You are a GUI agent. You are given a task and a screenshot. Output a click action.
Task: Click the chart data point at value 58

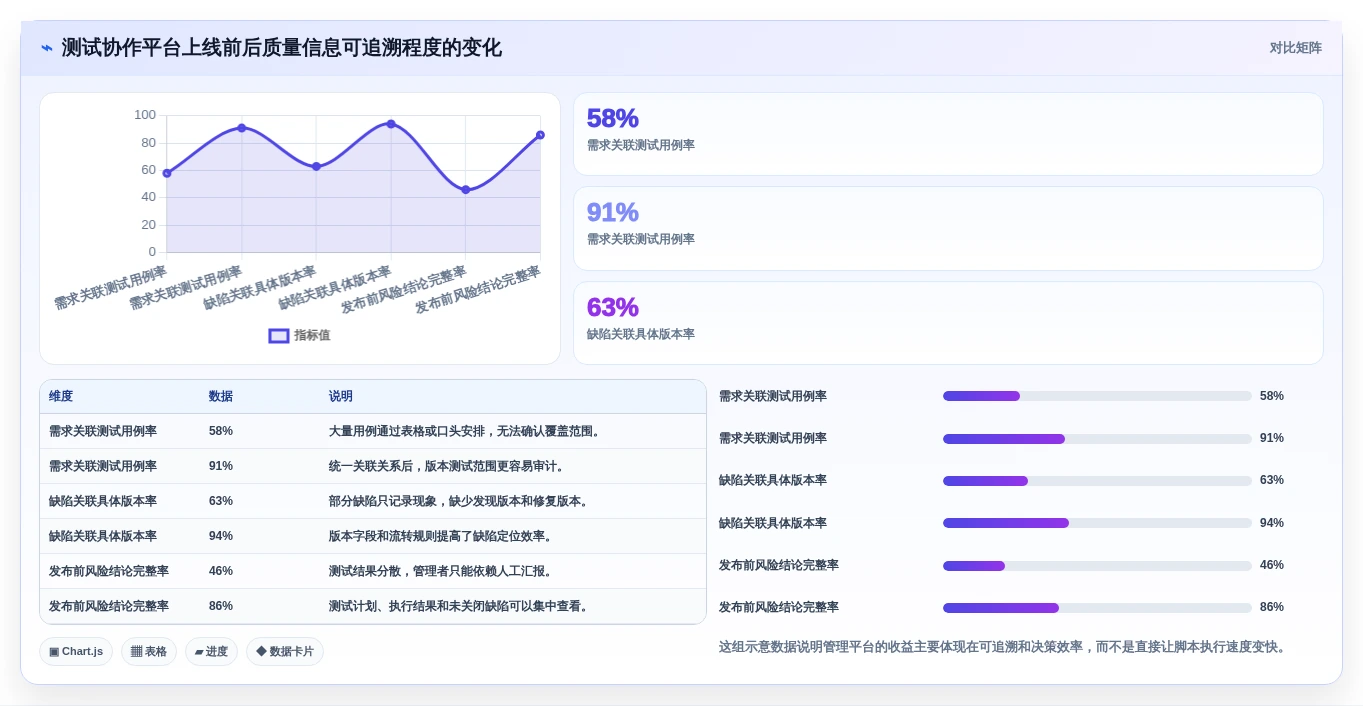[167, 173]
